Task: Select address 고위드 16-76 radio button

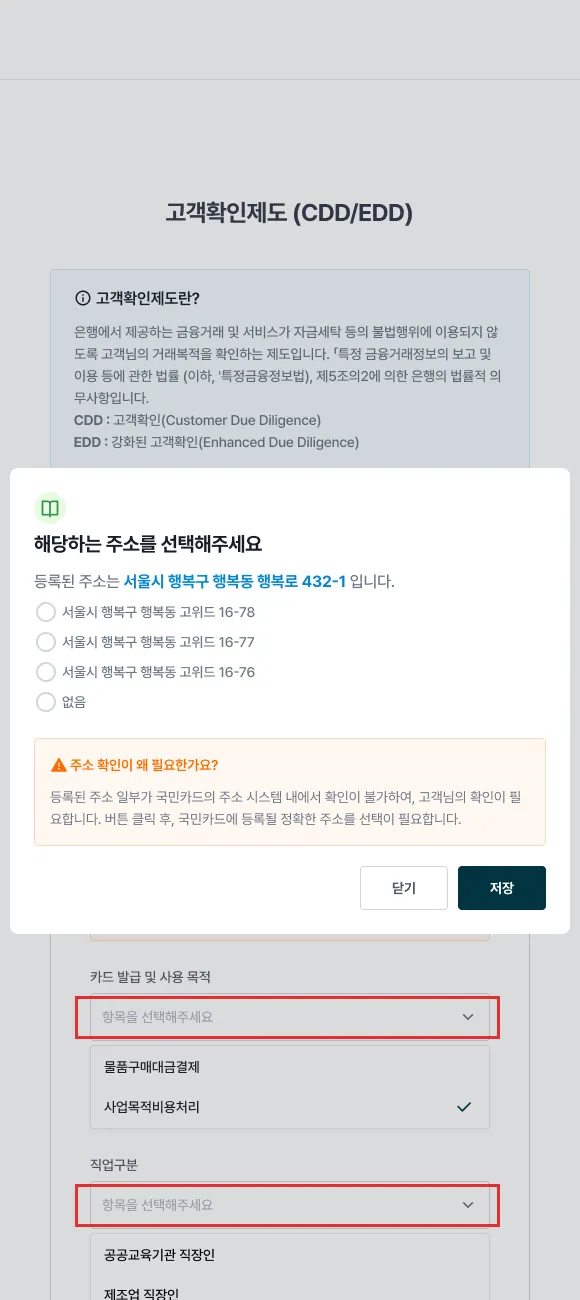Action: (x=45, y=672)
